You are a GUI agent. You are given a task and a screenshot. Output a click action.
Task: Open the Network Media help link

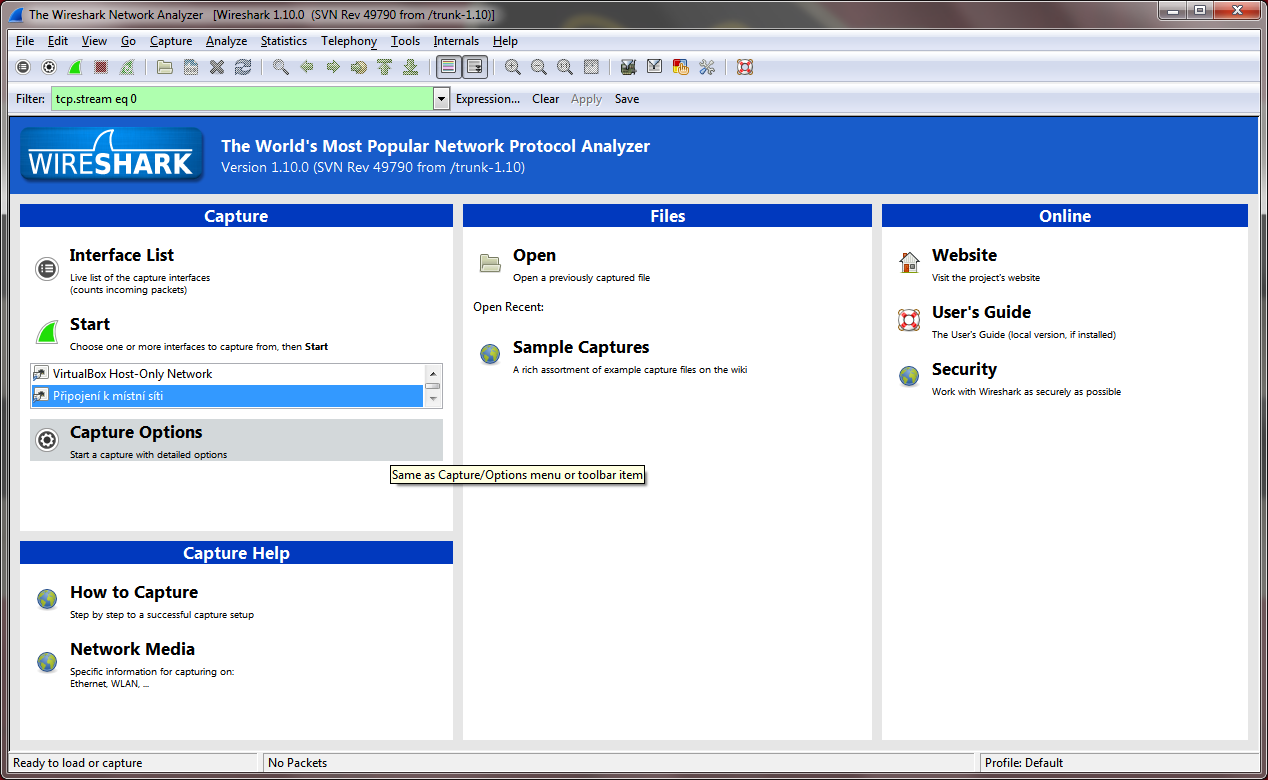132,650
